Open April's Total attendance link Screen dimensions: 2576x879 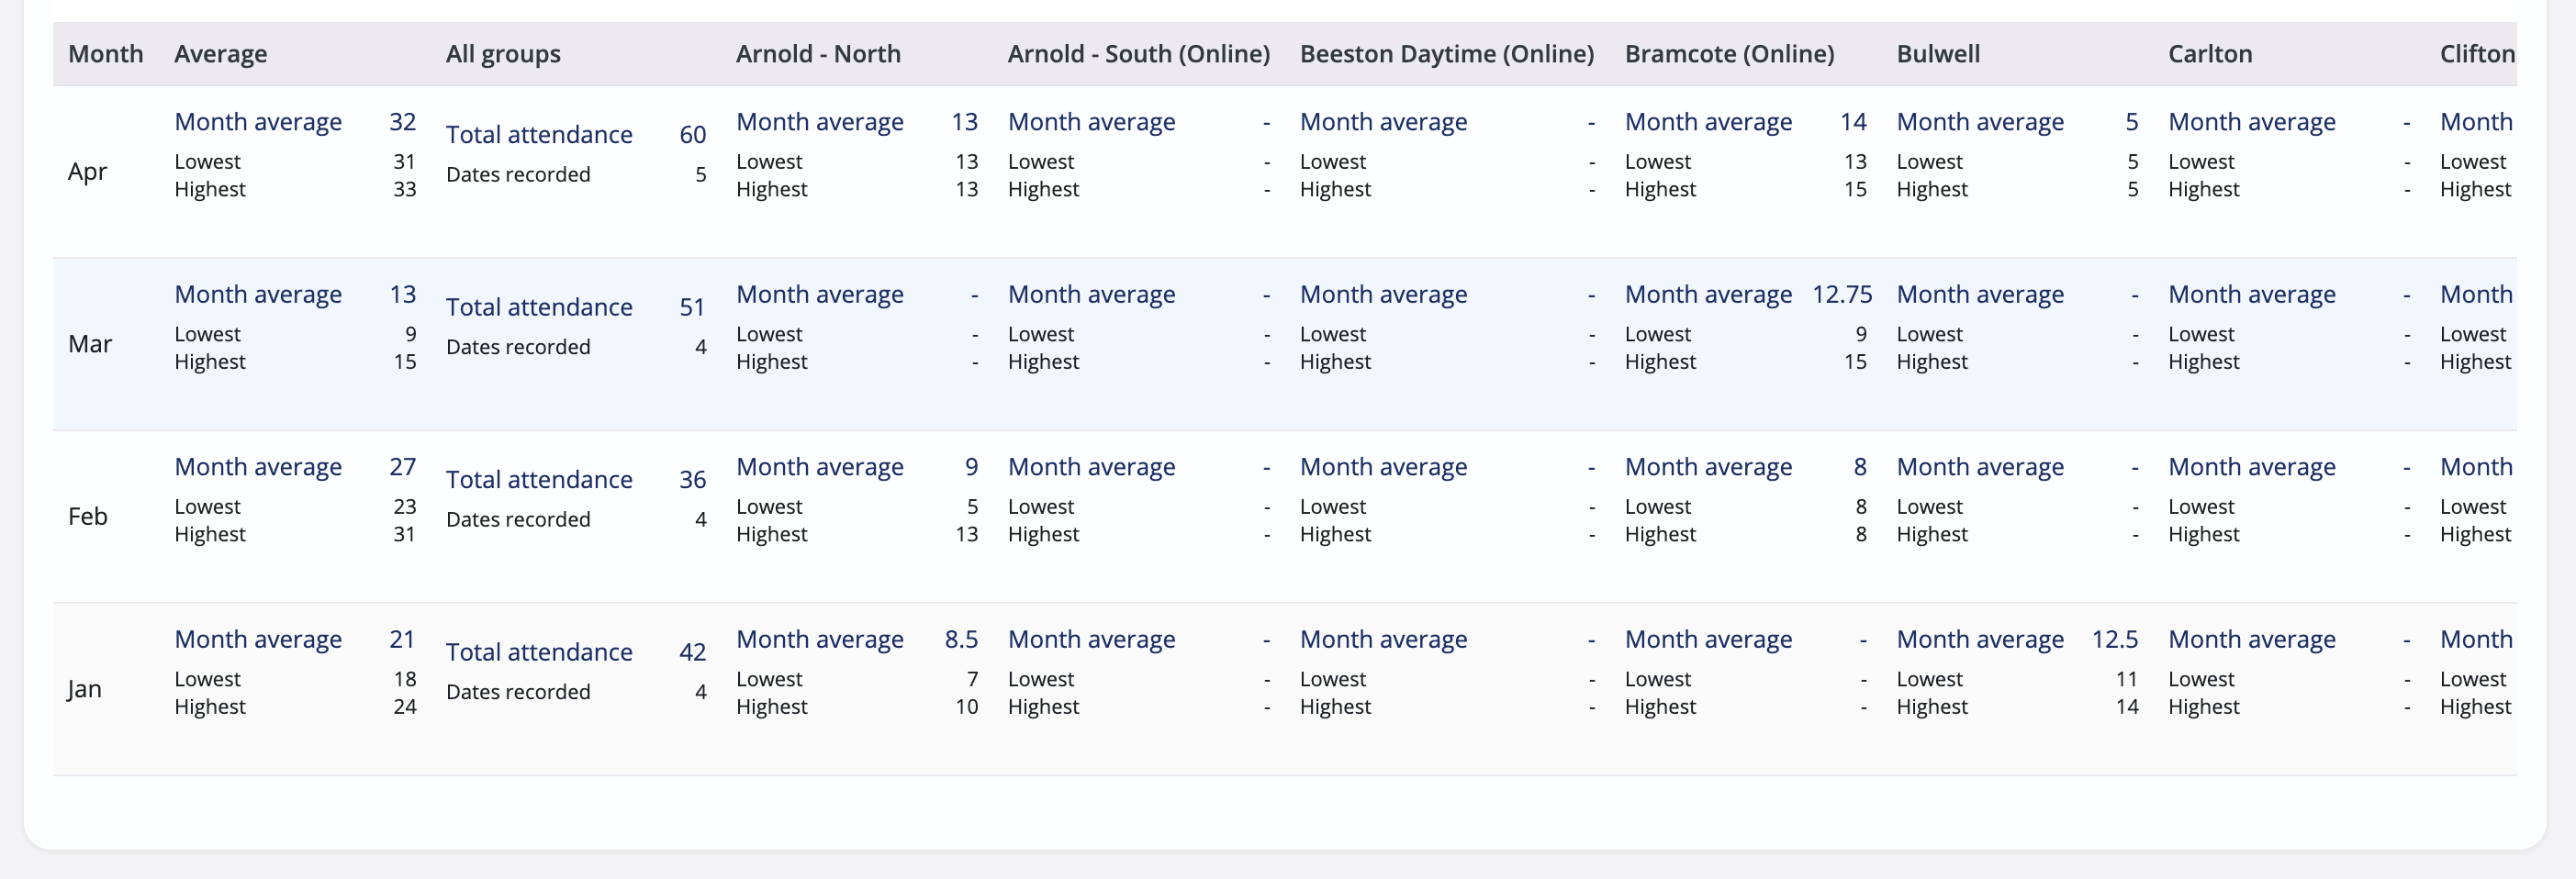539,135
